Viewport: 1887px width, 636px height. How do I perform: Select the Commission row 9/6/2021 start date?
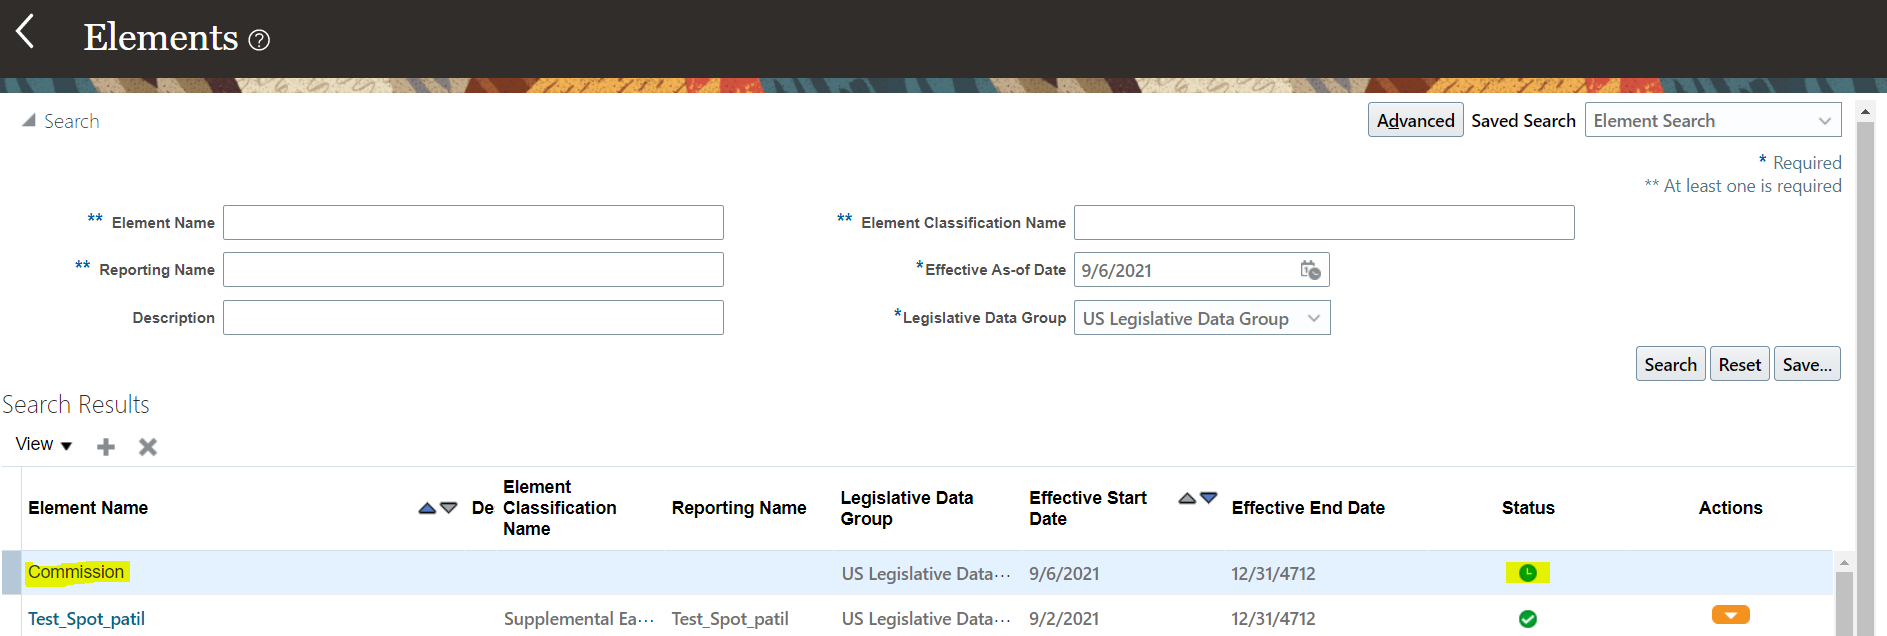[1064, 574]
